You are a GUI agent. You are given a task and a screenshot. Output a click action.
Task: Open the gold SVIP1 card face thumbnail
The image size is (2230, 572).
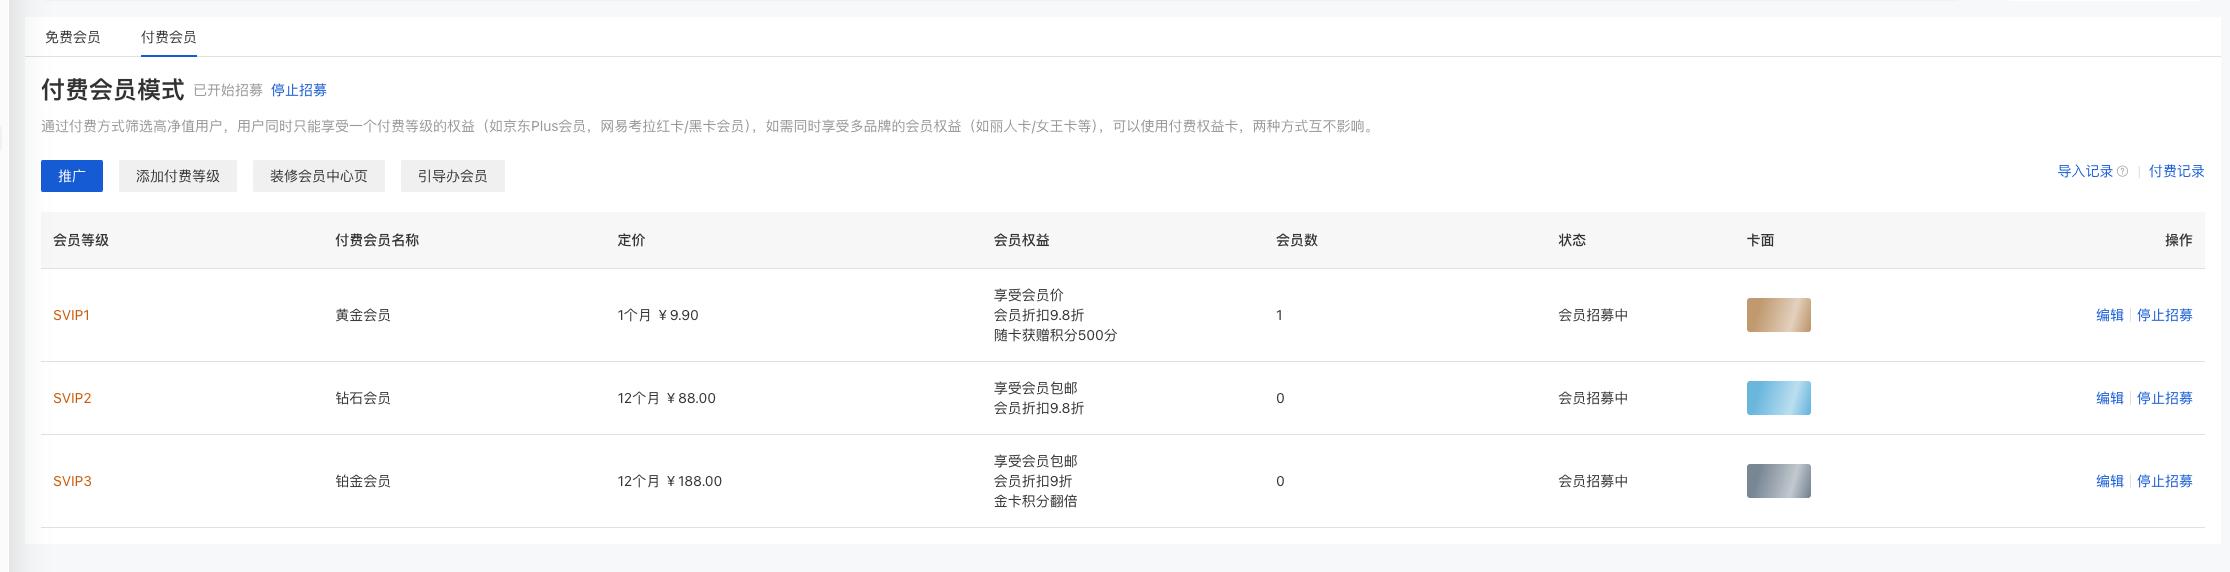click(x=1778, y=315)
